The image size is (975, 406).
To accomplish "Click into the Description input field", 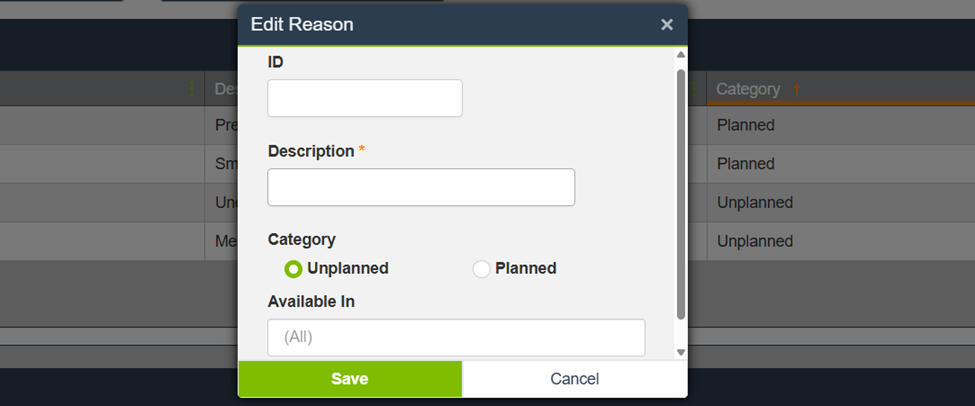I will click(421, 187).
